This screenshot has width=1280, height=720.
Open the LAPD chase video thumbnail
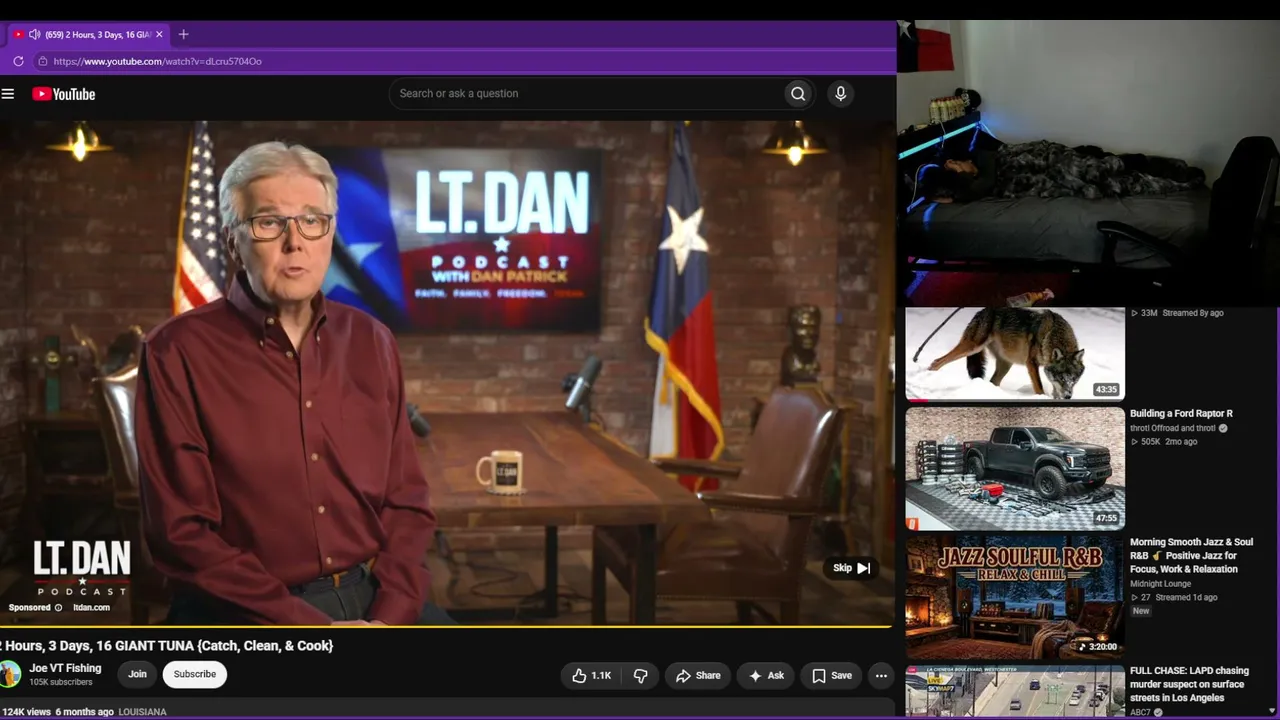pyautogui.click(x=1015, y=692)
